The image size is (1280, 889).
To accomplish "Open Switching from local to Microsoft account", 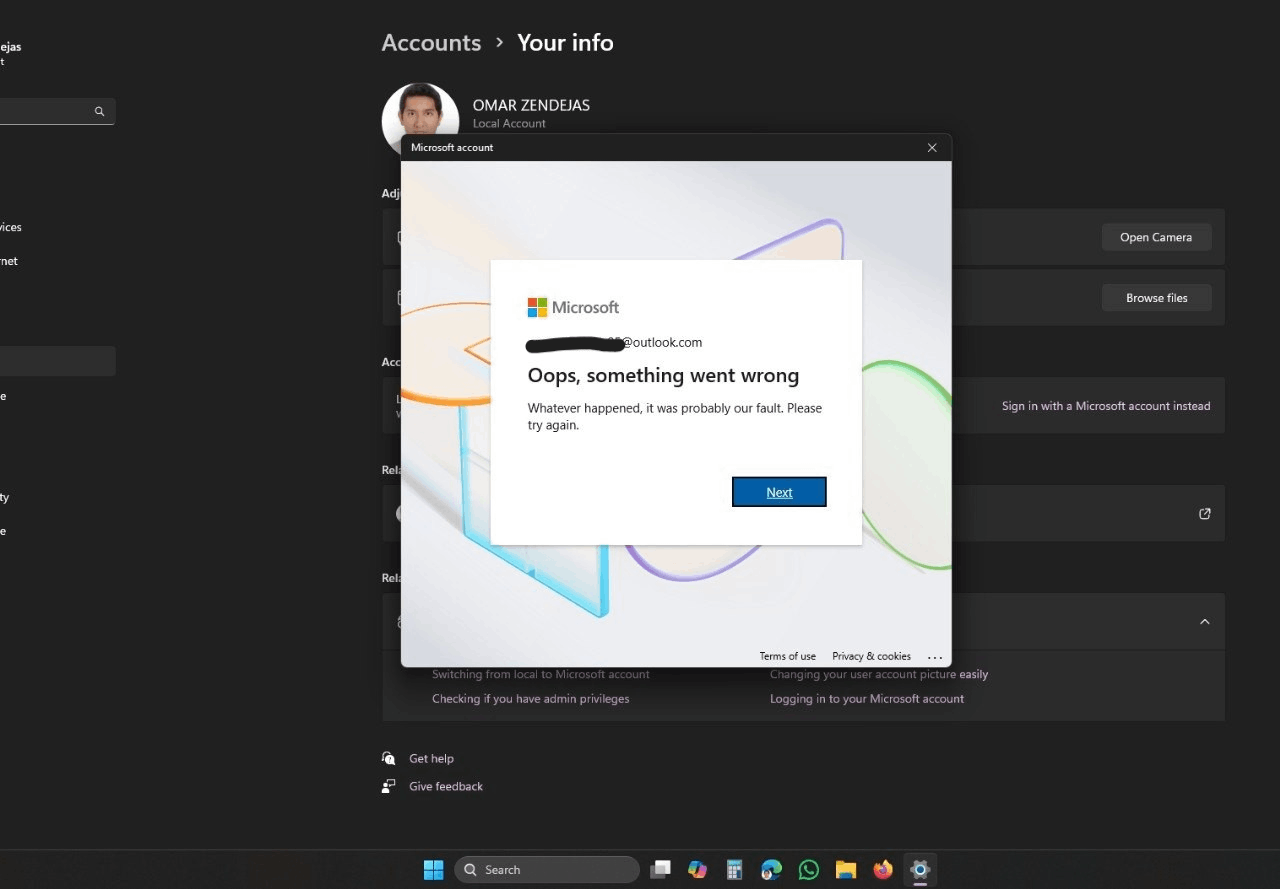I will [541, 675].
